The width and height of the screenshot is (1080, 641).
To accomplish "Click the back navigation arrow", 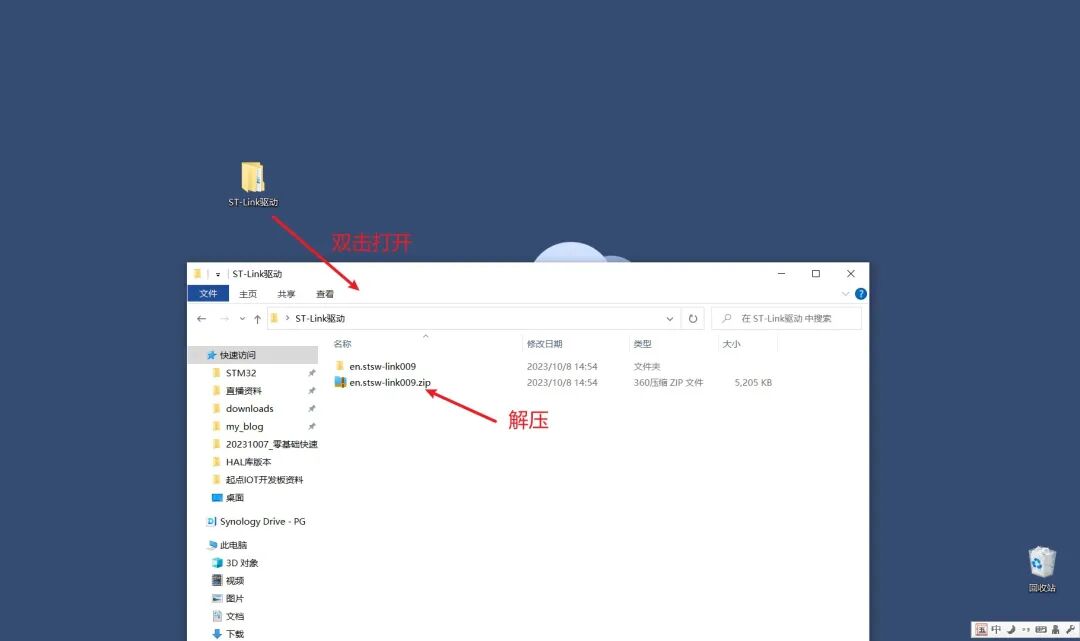I will (x=201, y=319).
